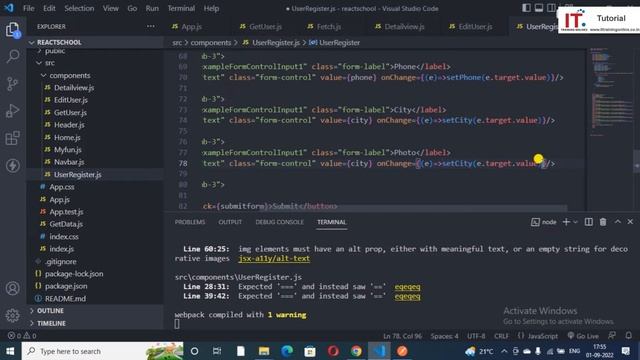Screen dimensions: 640x360
Task: Open Google Chrome from the taskbar
Action: point(356,351)
